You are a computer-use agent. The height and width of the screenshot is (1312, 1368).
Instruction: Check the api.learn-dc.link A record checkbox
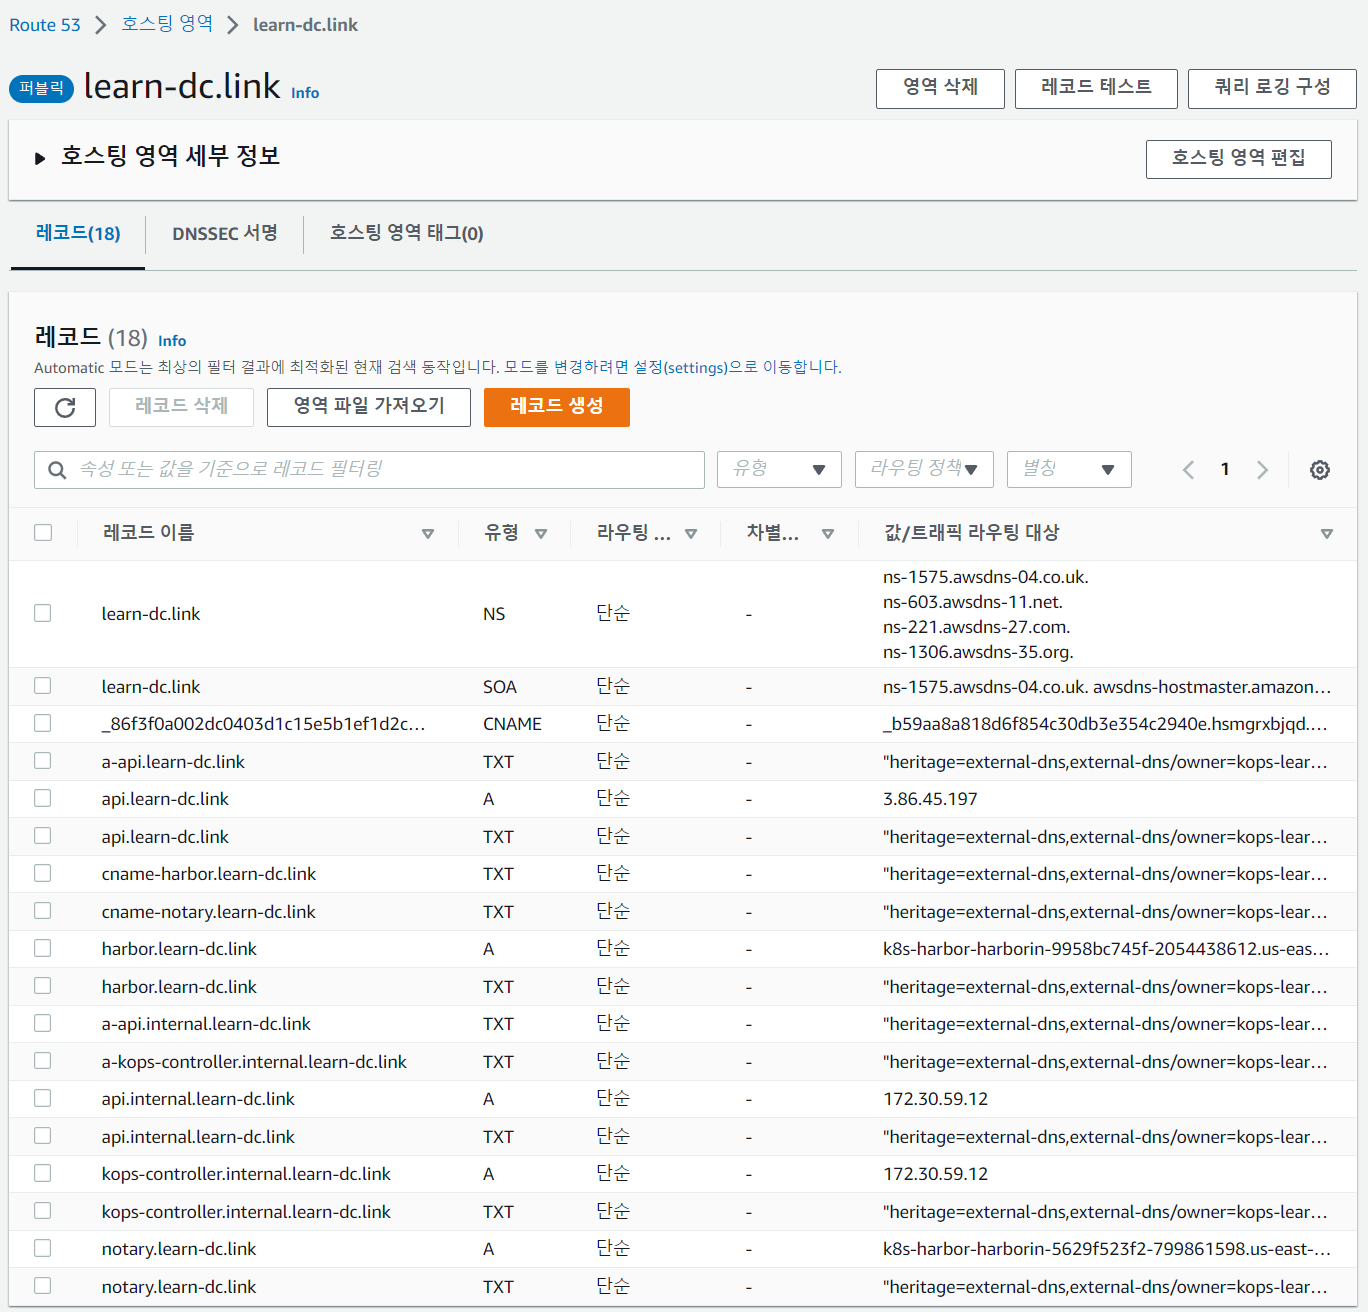[x=43, y=798]
